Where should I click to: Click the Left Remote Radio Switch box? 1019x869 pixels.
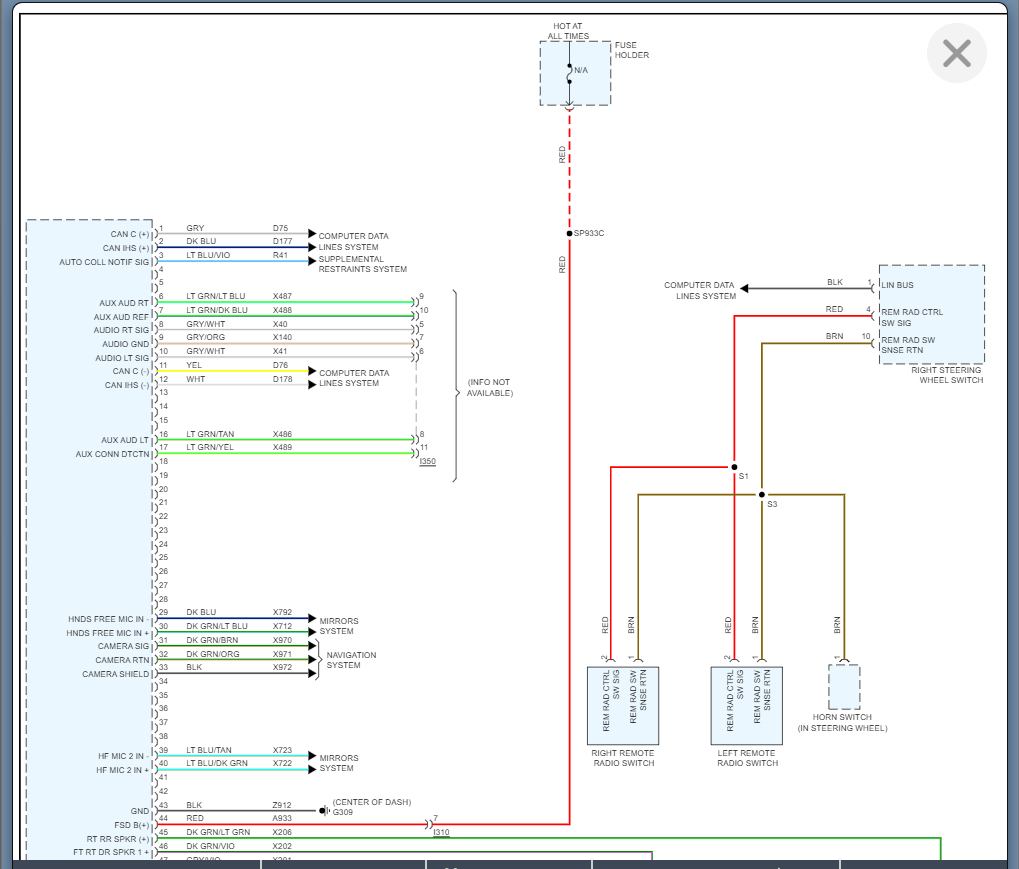tap(746, 704)
